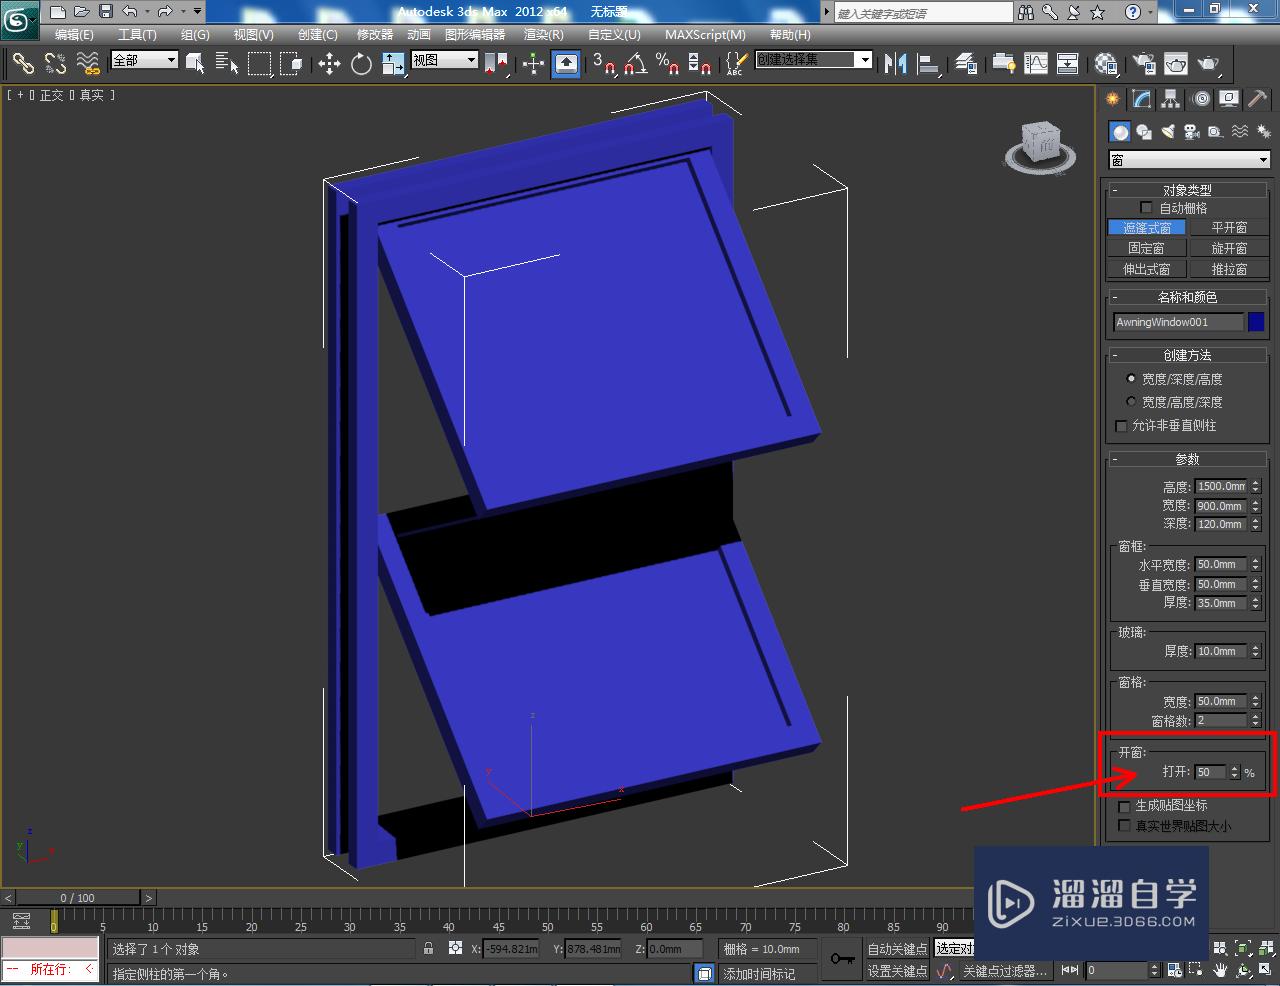The image size is (1280, 986).
Task: Select 宽度/深度/高度 creation method
Action: [x=1131, y=379]
